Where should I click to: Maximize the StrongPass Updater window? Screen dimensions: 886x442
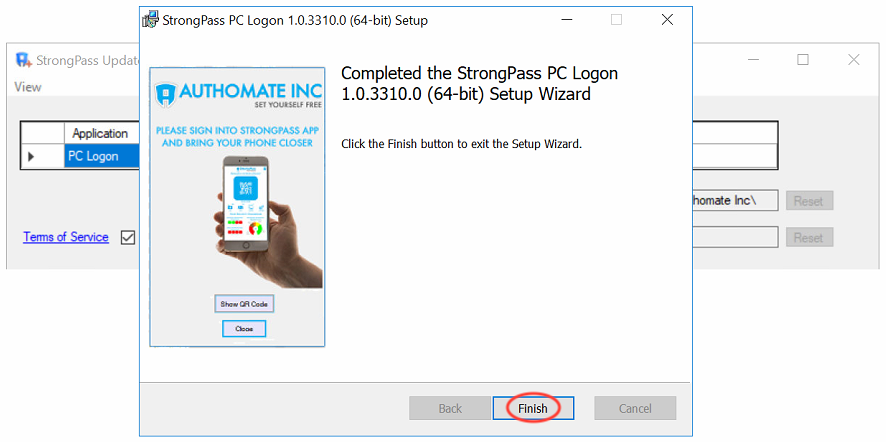pos(803,59)
